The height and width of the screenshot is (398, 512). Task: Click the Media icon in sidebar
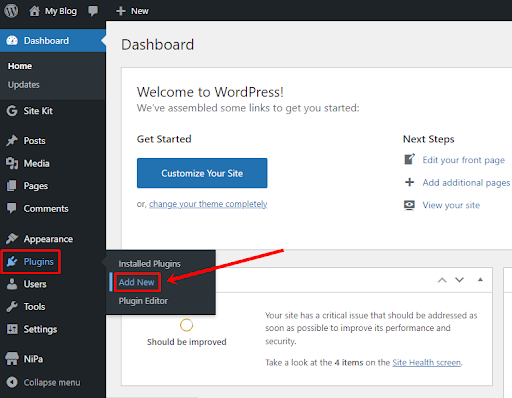12,163
